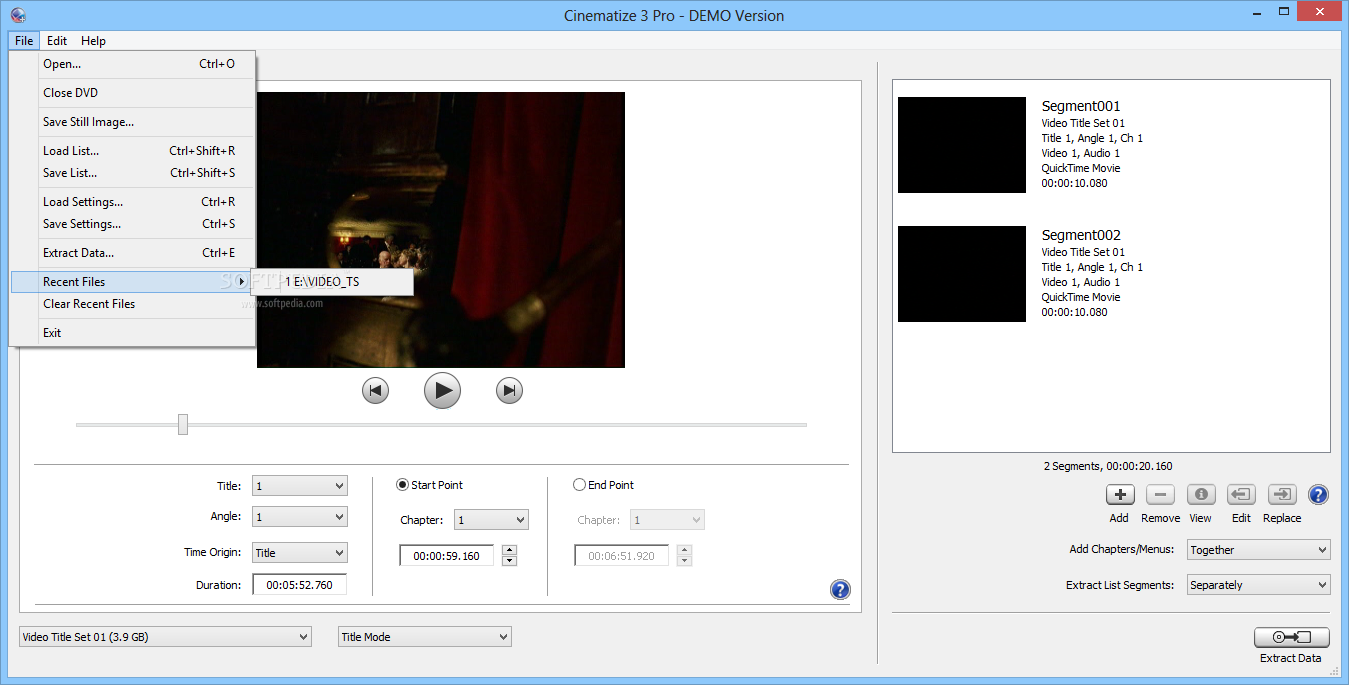Click the Segment002 title text
The image size is (1349, 685).
pyautogui.click(x=1081, y=235)
